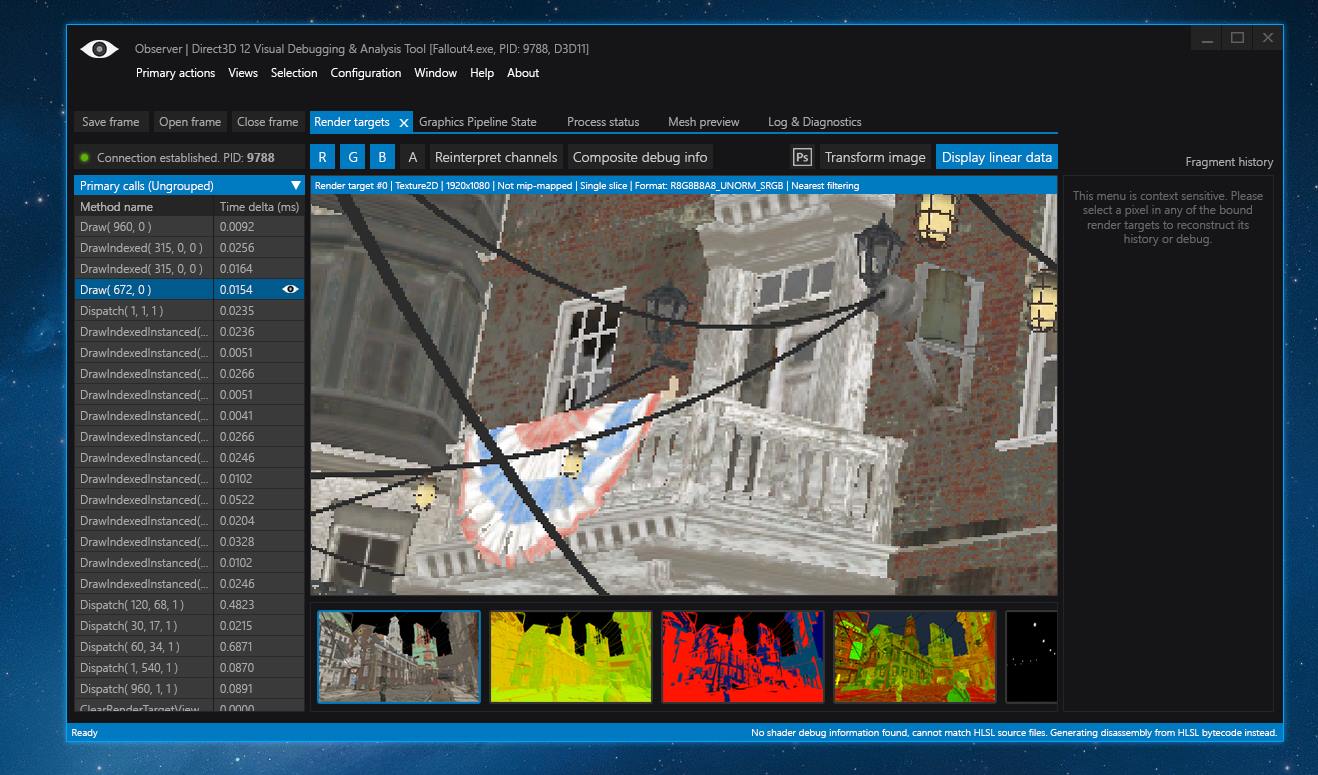Enable the A alpha channel button

[412, 157]
